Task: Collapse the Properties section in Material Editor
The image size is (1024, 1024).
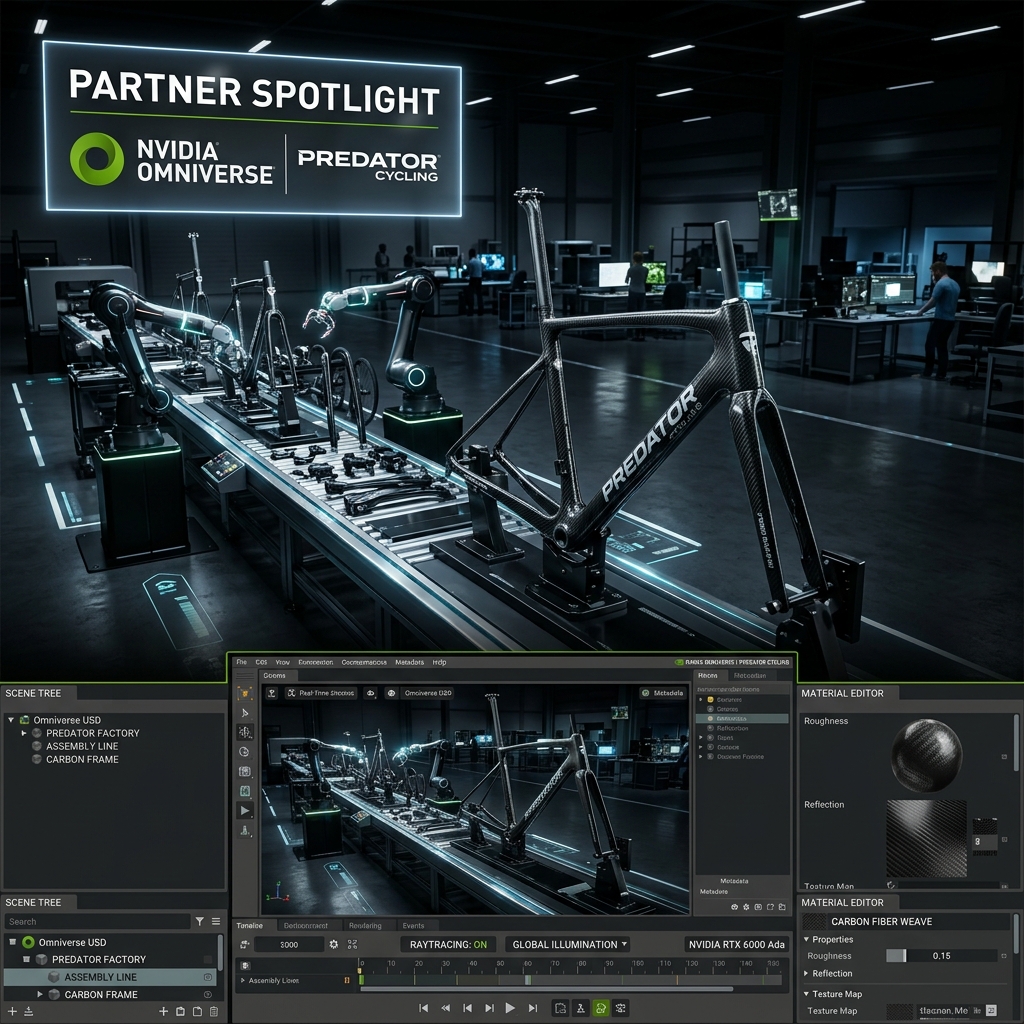Action: click(x=806, y=940)
